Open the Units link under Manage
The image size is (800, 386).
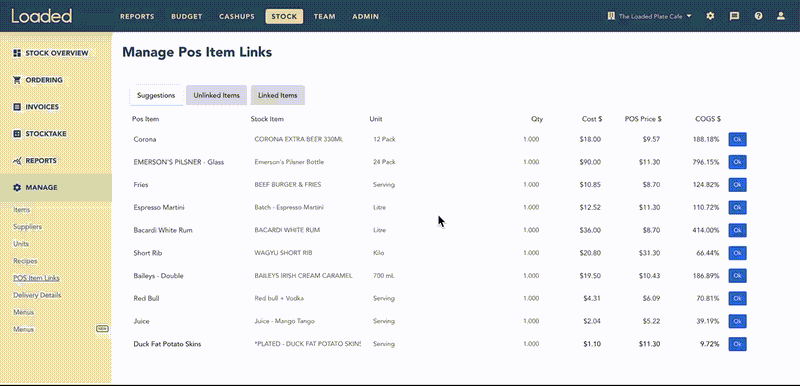point(21,244)
